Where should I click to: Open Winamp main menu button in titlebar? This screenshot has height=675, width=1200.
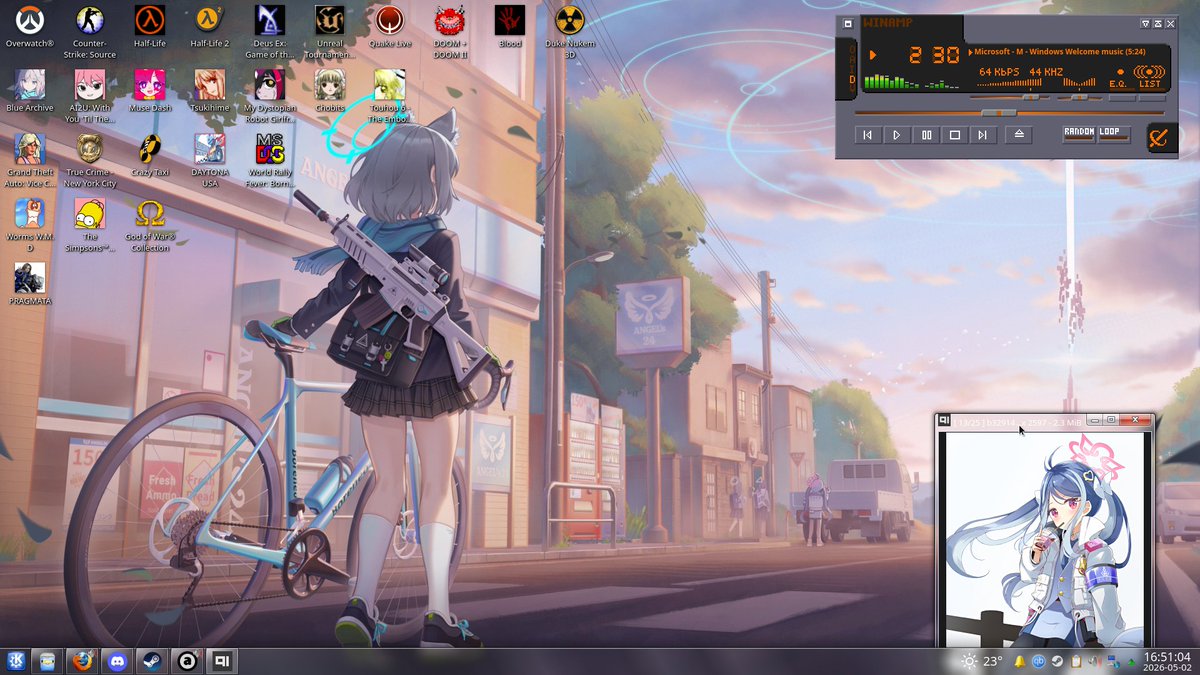(x=848, y=23)
